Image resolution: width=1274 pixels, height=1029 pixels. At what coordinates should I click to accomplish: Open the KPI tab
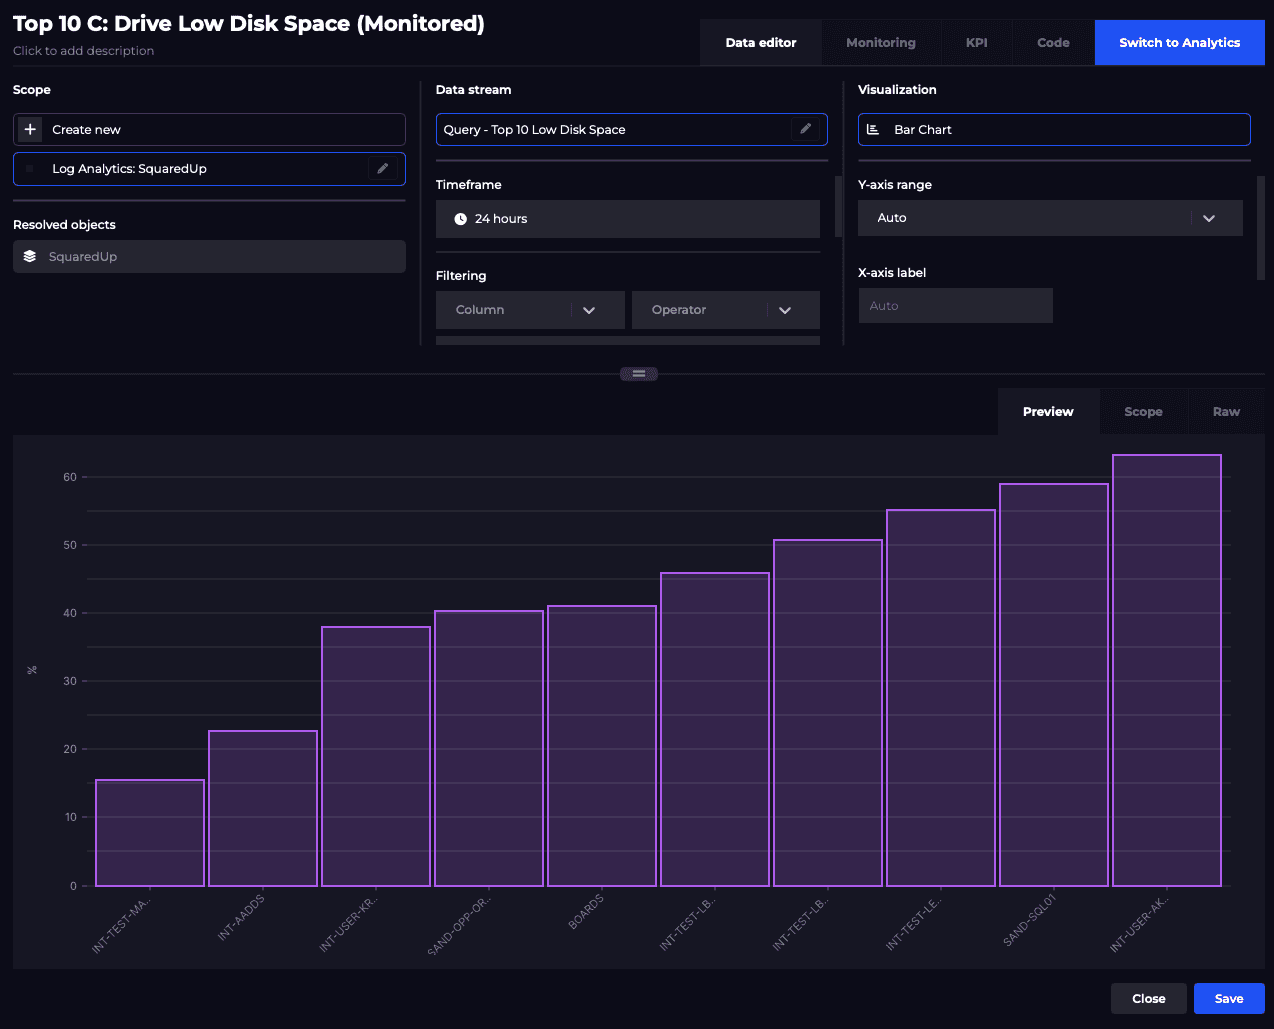976,43
